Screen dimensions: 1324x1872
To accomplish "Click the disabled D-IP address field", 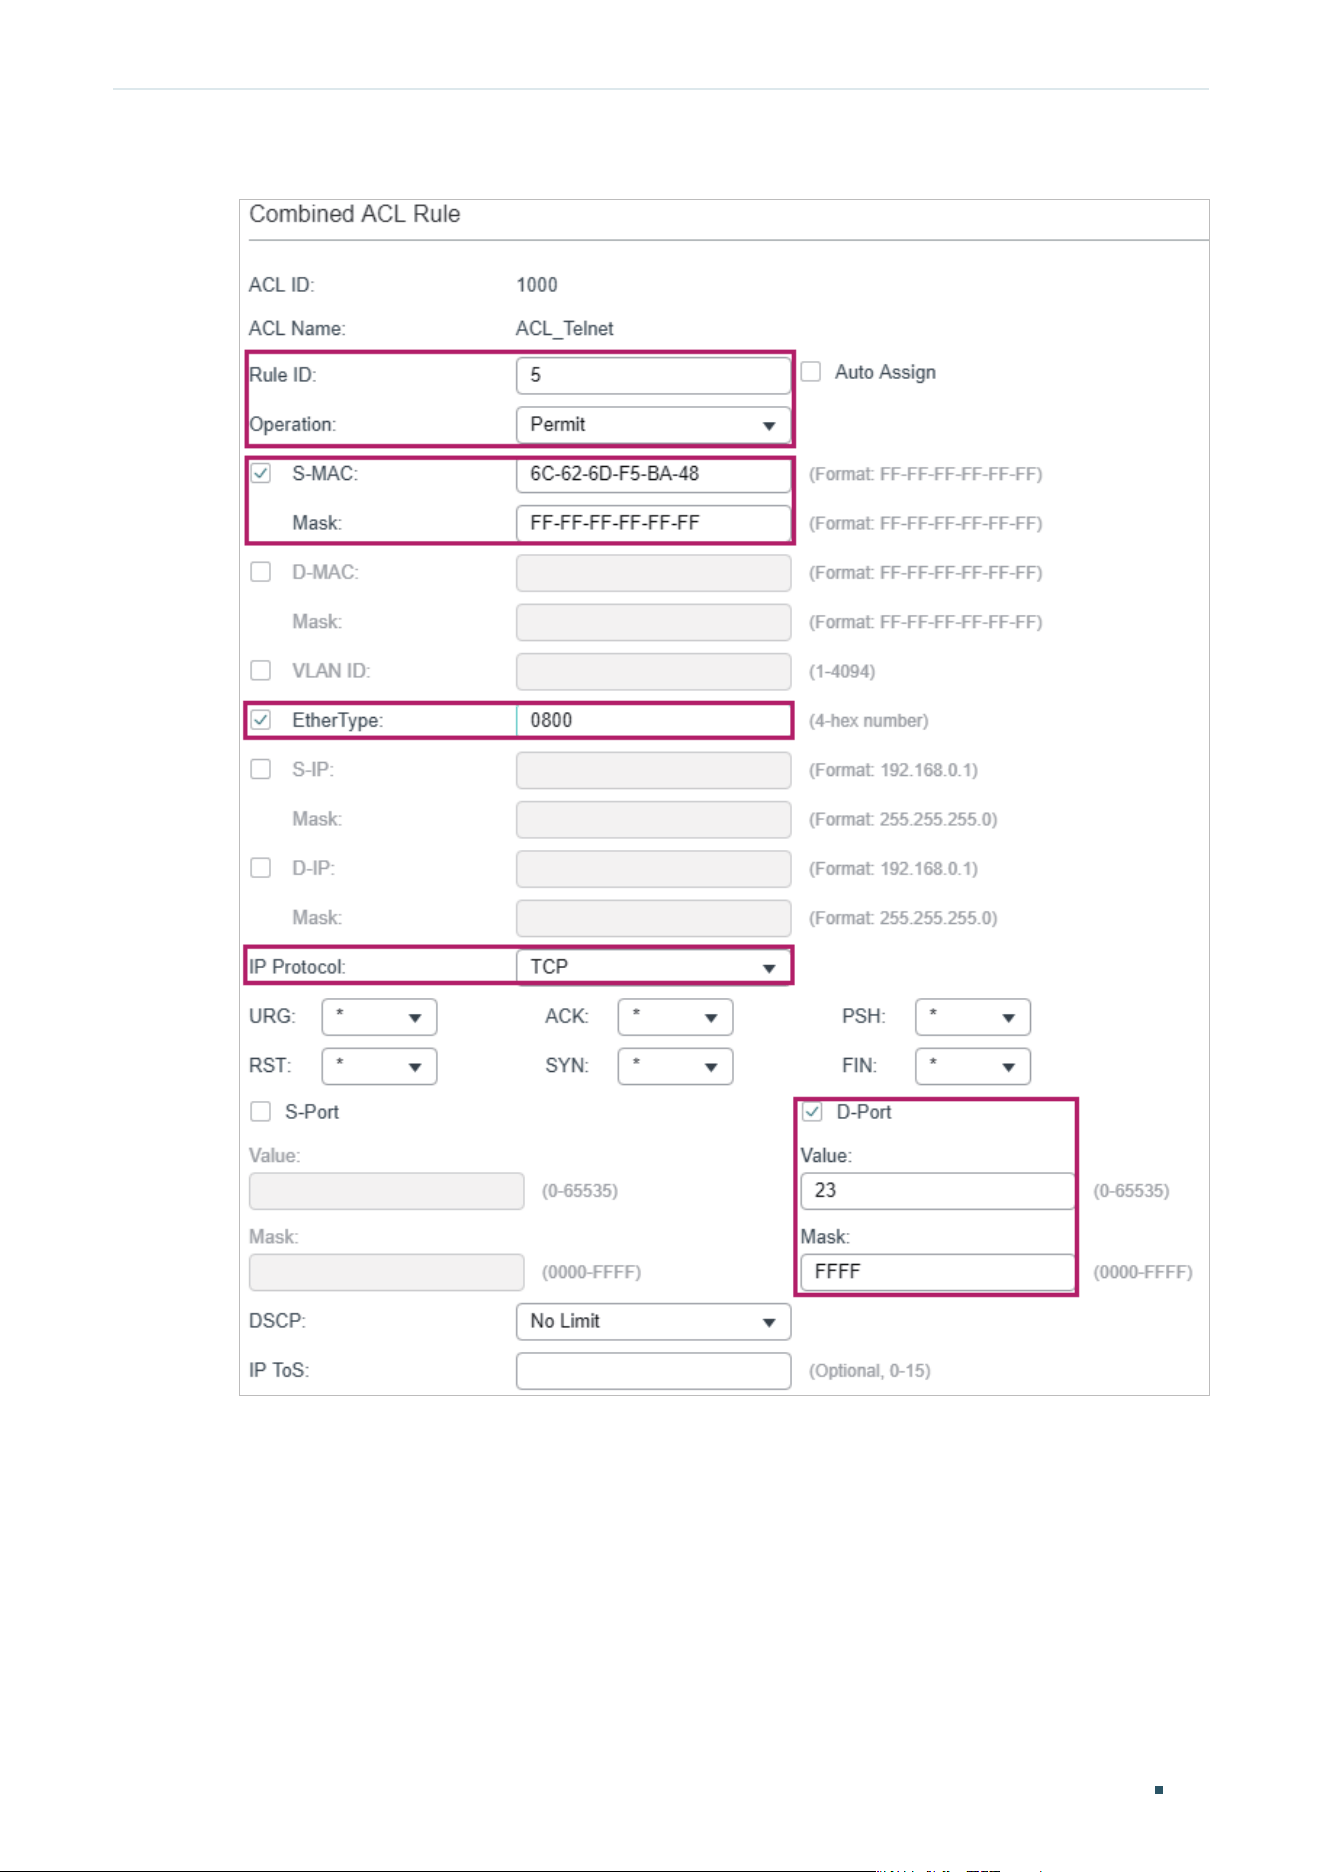I will click(x=653, y=869).
